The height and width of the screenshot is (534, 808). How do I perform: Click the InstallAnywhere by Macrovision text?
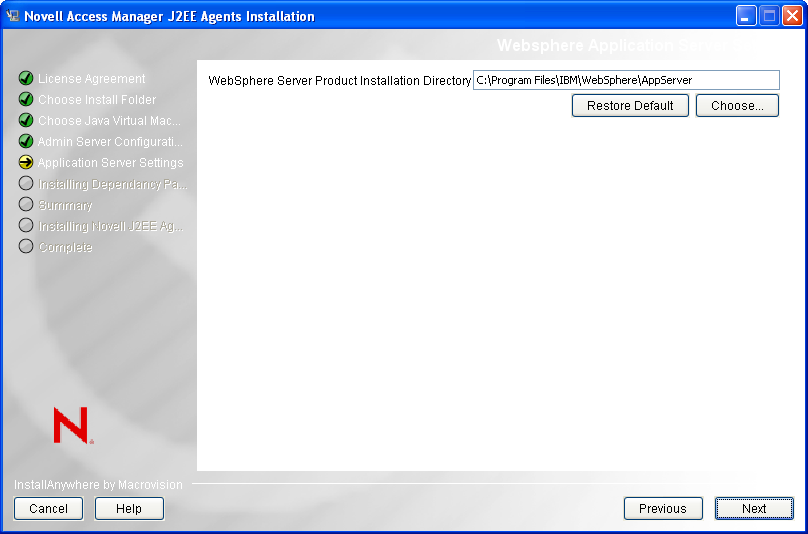[x=98, y=485]
